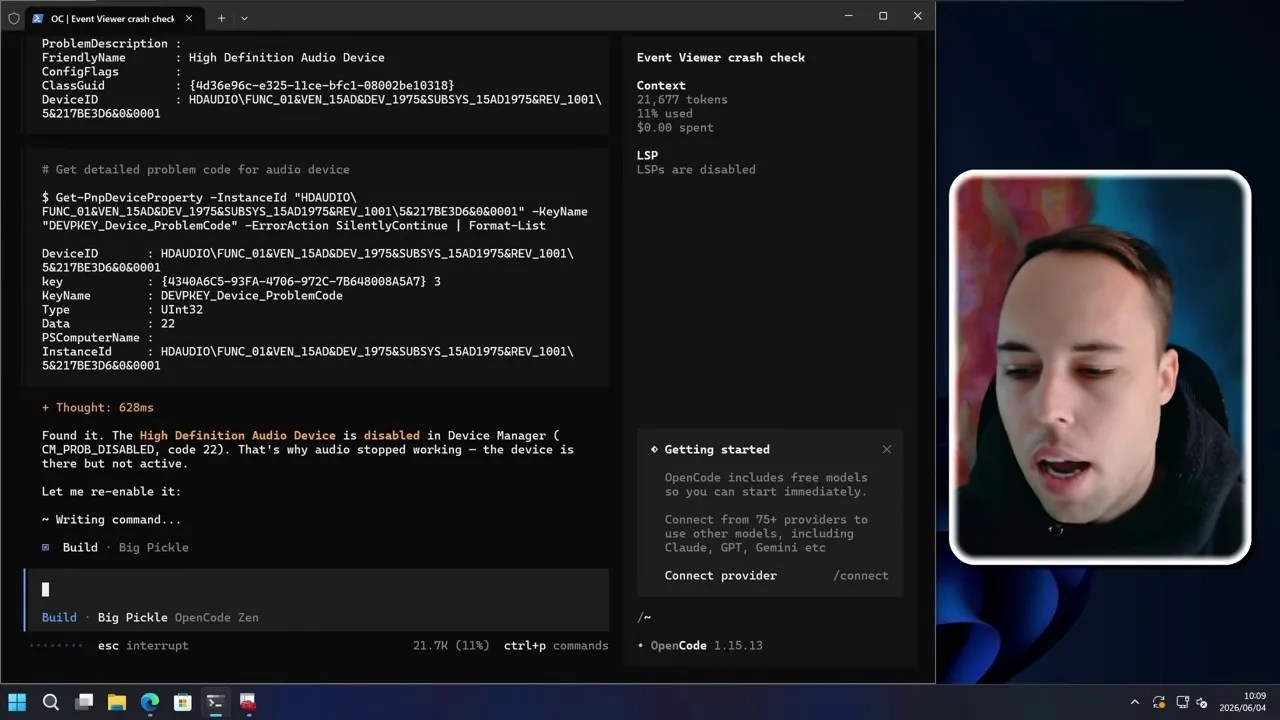Viewport: 1280px width, 720px height.
Task: Expand the Thought: 628ms section
Action: pos(98,407)
